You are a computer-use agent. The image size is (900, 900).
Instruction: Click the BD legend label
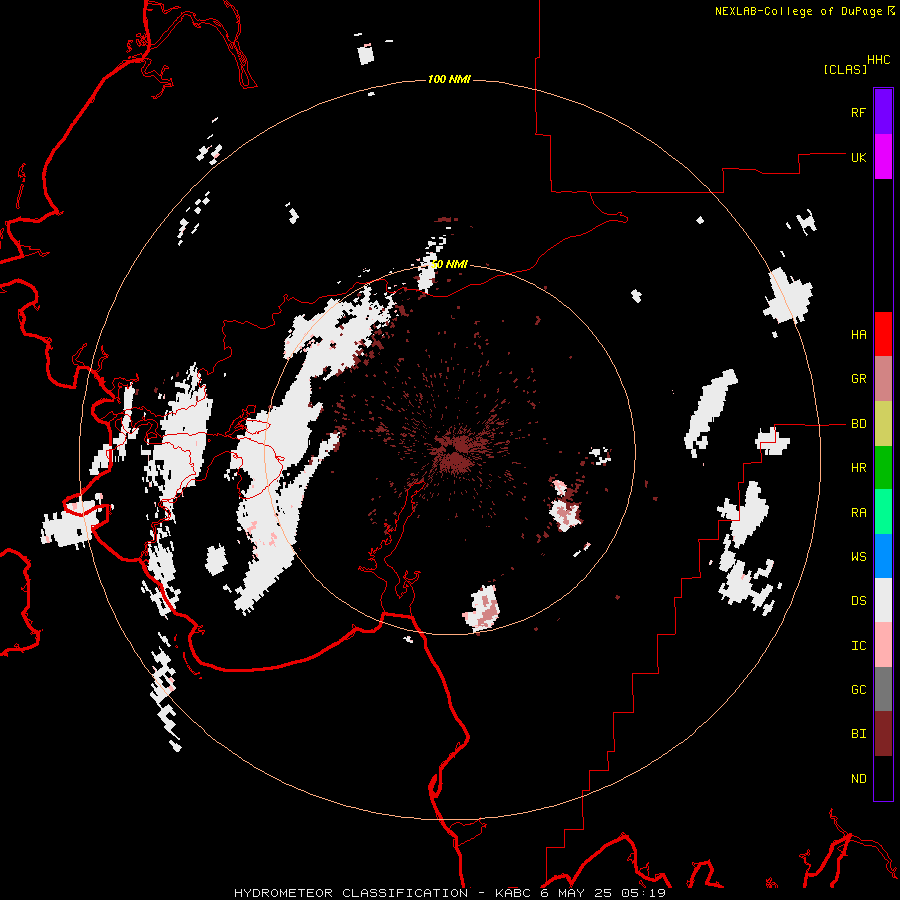click(x=858, y=424)
